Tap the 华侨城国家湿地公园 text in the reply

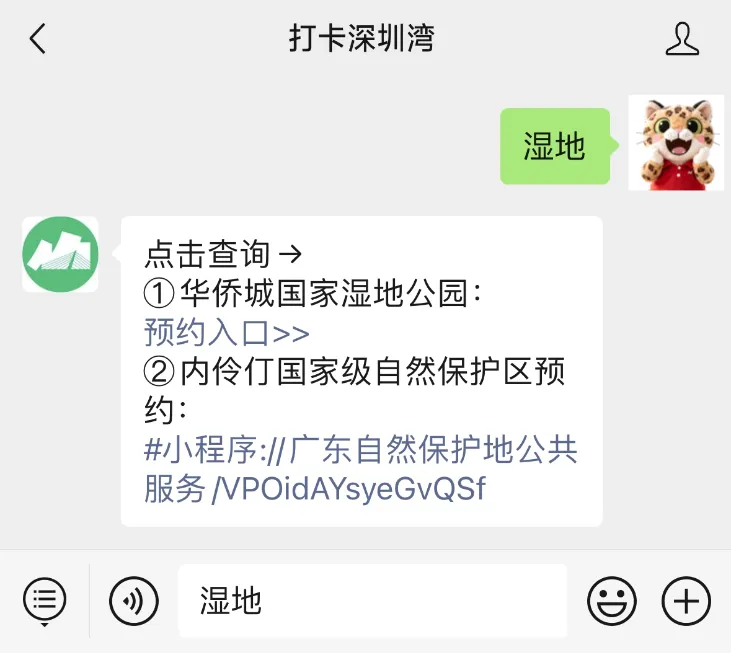324,294
